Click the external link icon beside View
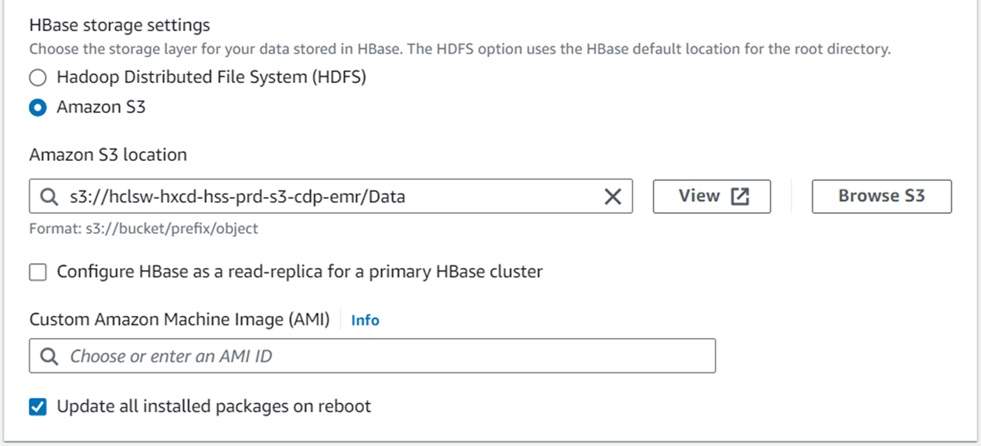This screenshot has width=981, height=446. (x=740, y=196)
